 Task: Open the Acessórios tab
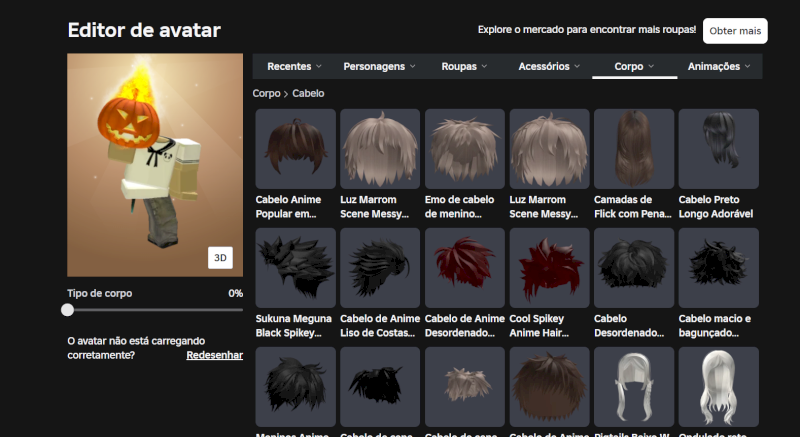549,66
